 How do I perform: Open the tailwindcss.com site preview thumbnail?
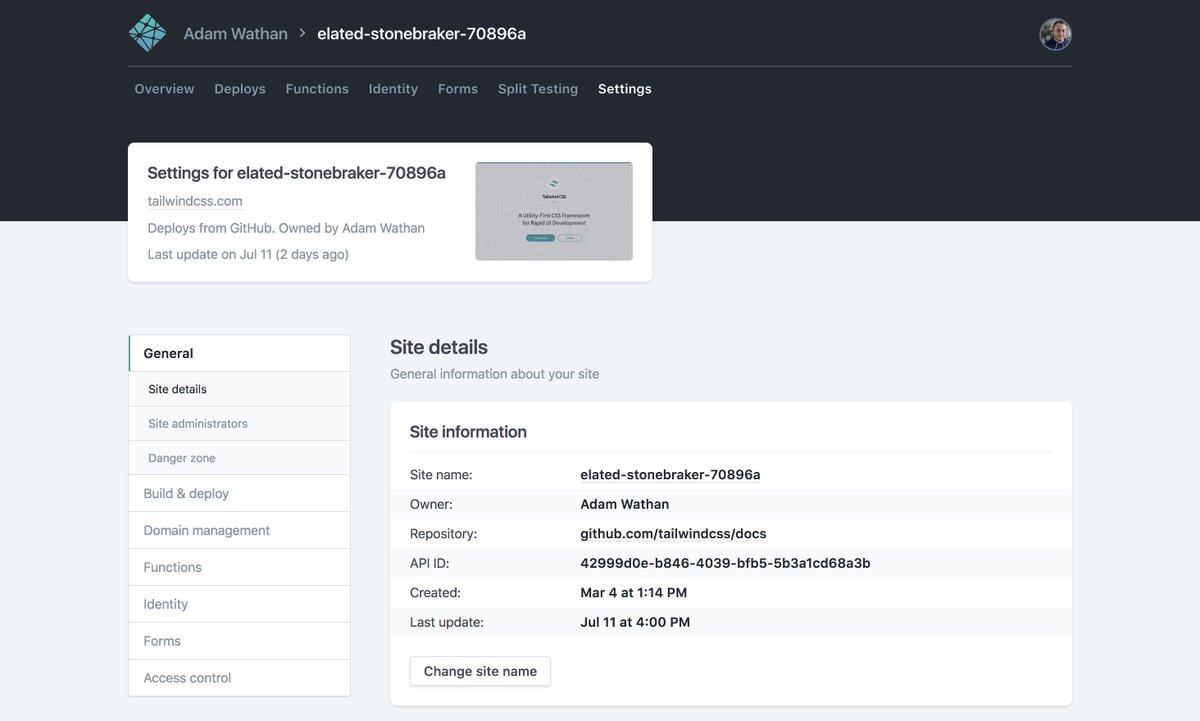click(554, 211)
